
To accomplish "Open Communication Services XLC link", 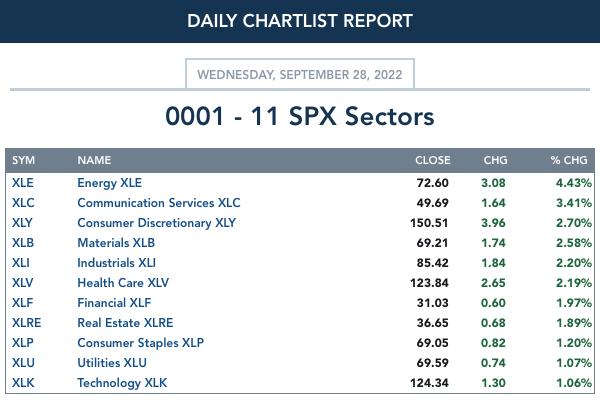I will tap(159, 203).
